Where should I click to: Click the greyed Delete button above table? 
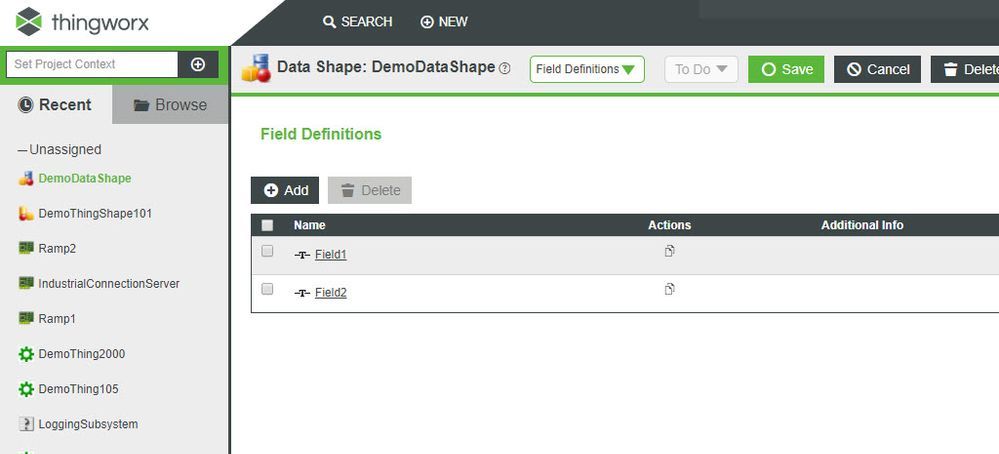point(370,190)
